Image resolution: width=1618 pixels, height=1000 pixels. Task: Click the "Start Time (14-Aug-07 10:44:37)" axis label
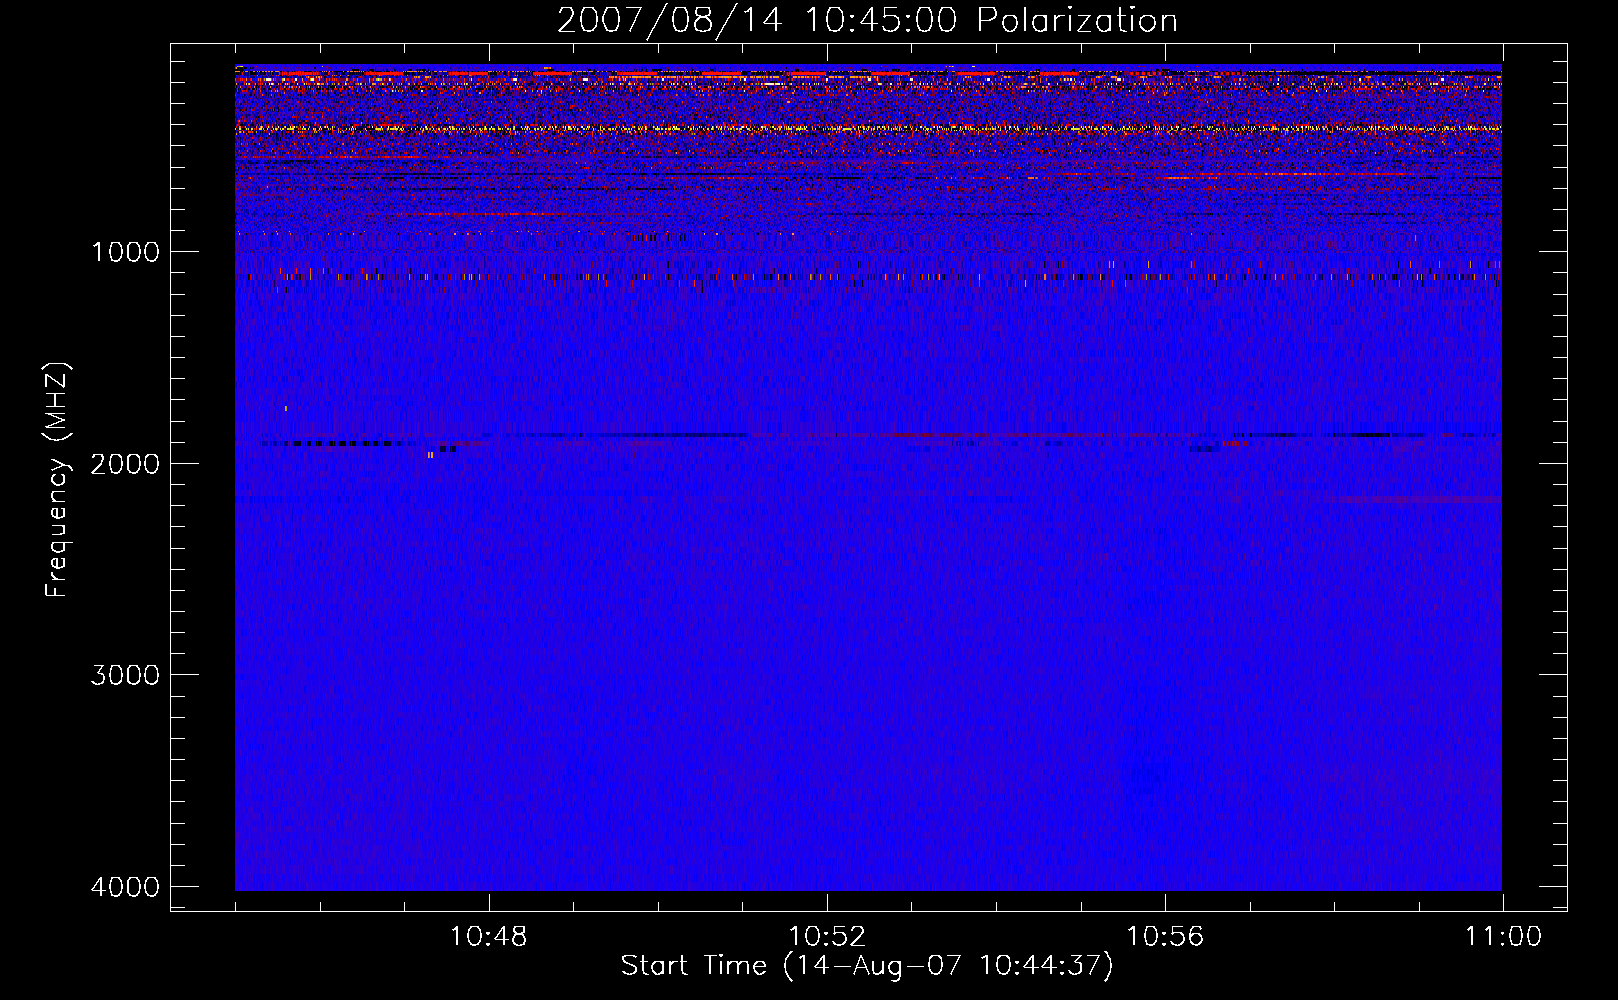coord(867,966)
